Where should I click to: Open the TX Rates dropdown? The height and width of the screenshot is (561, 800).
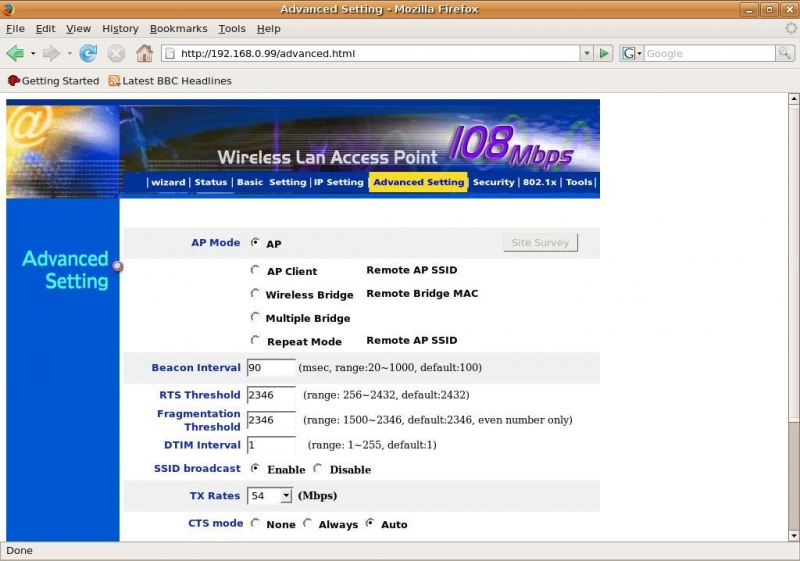[x=286, y=495]
